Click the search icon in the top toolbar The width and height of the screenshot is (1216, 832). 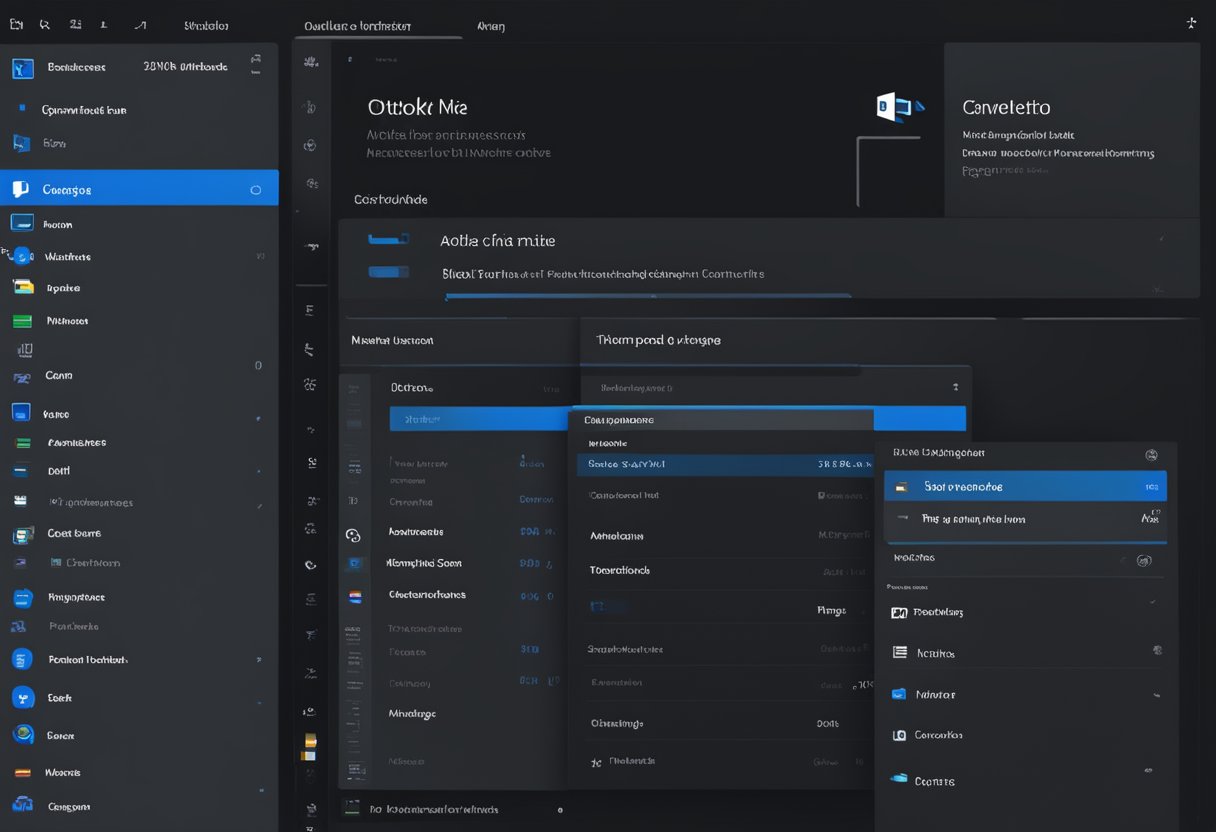[44, 24]
